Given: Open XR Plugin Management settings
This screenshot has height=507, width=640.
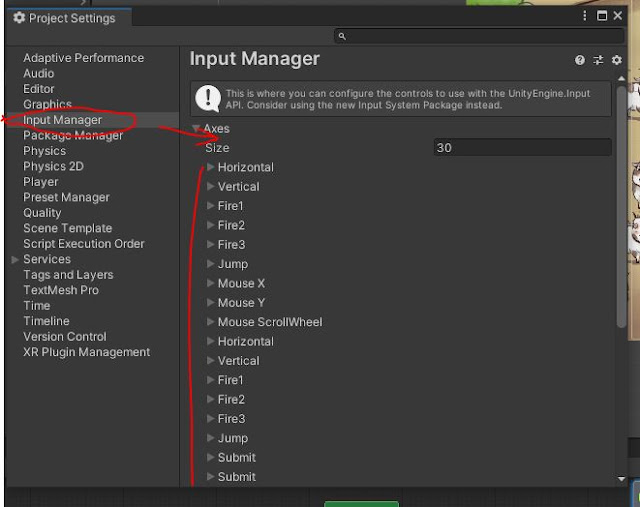Looking at the screenshot, I should click(x=86, y=352).
